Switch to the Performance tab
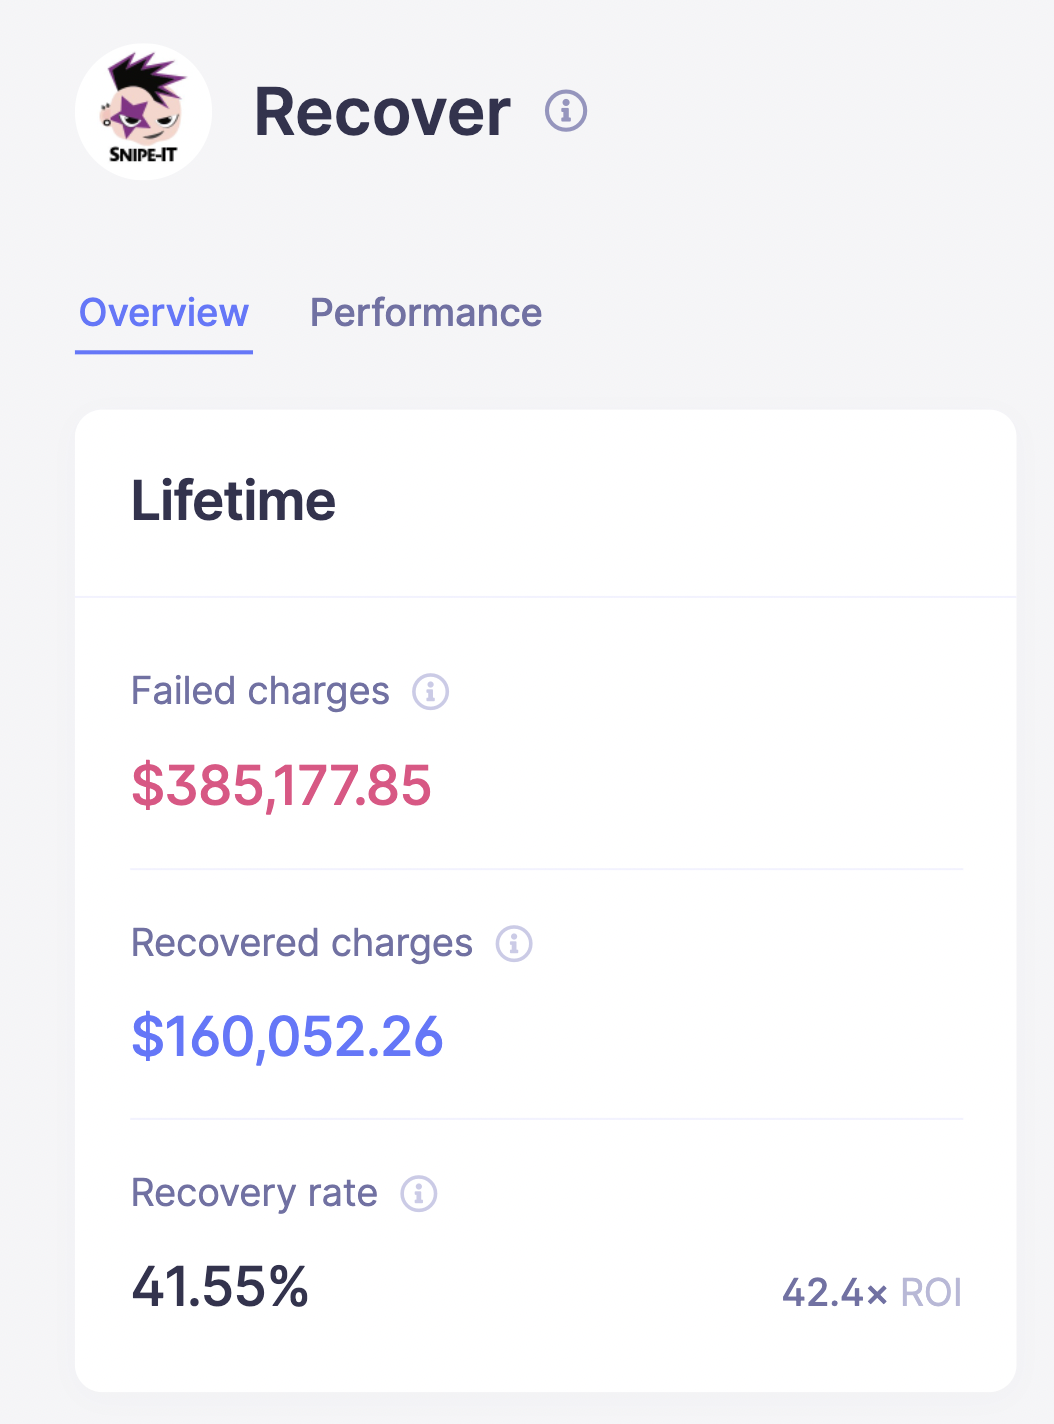Image resolution: width=1054 pixels, height=1424 pixels. [426, 313]
